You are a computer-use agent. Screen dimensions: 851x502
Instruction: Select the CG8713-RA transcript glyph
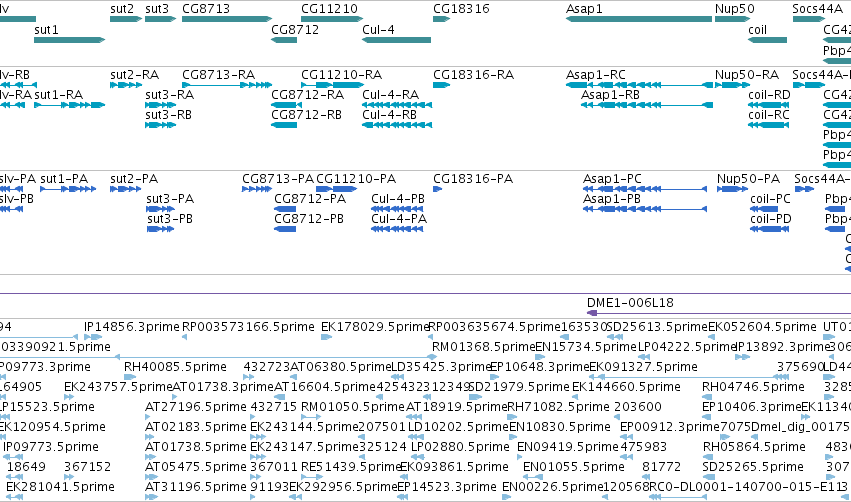click(227, 85)
